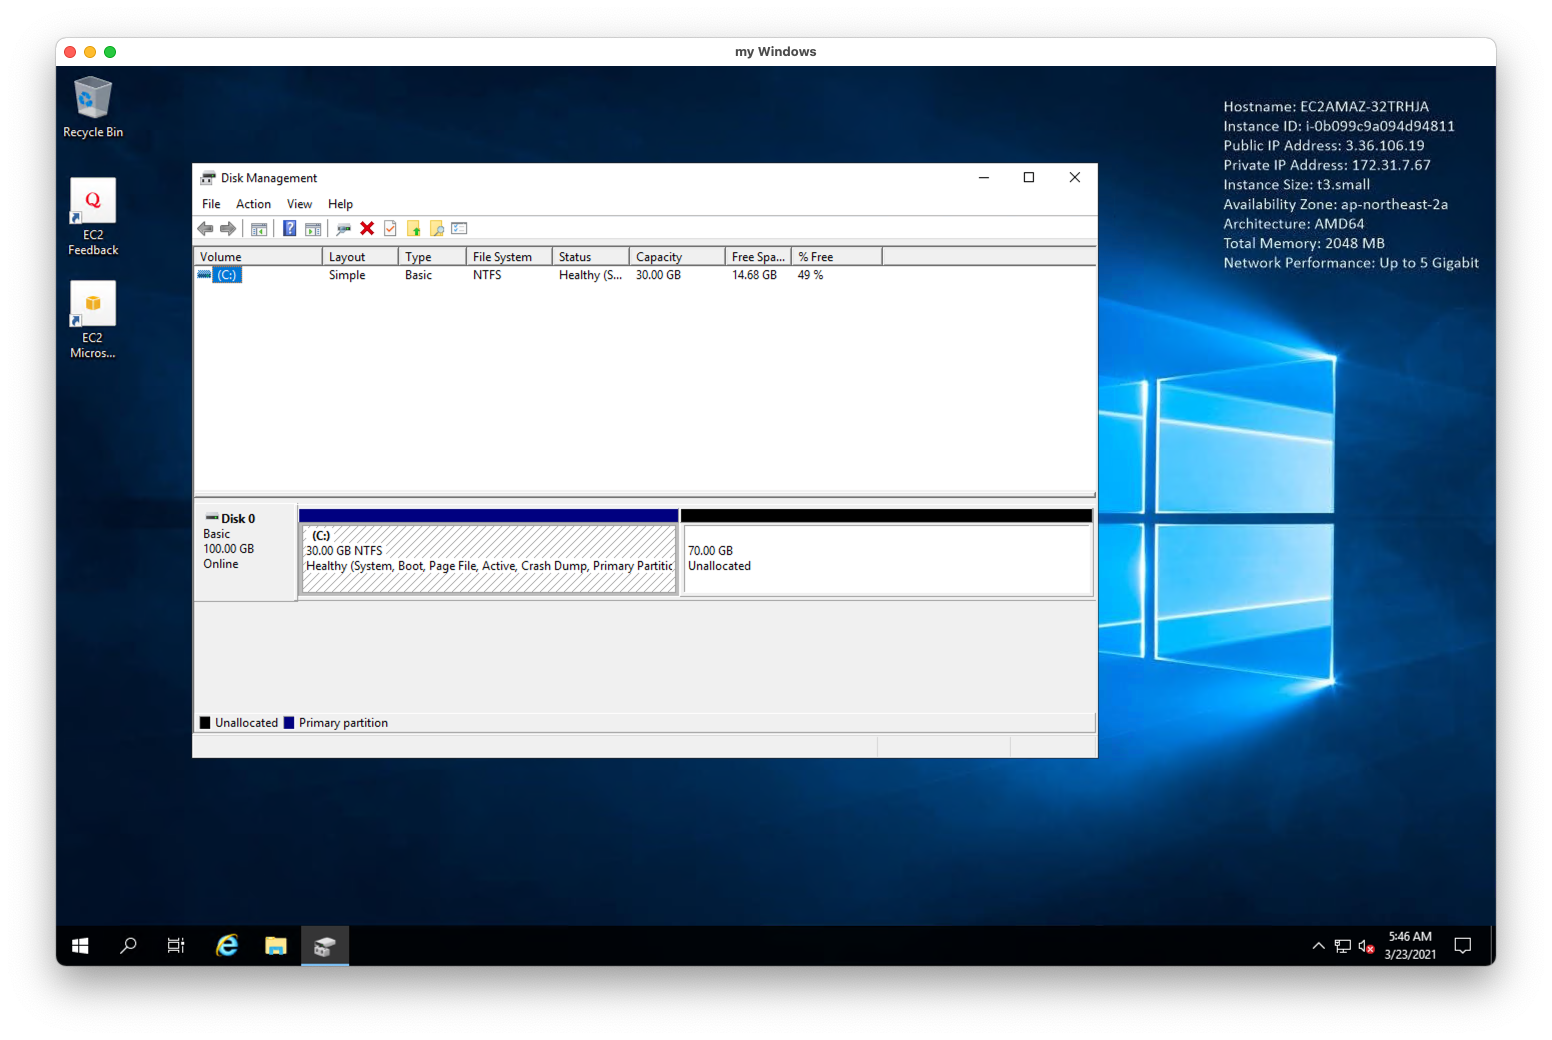
Task: Minimize the Disk Management window
Action: click(x=983, y=178)
